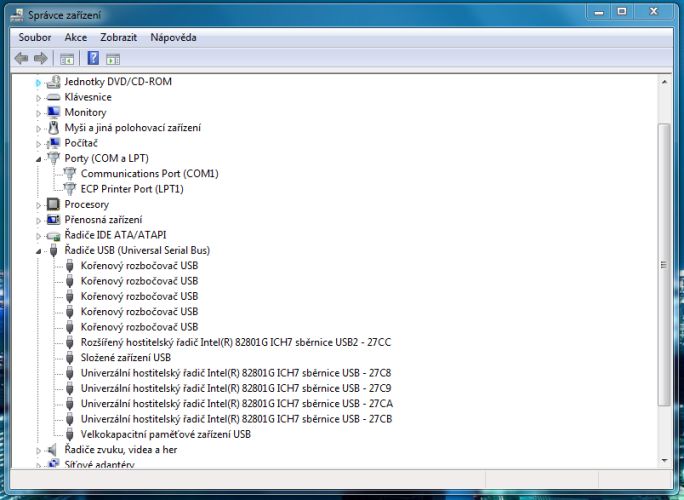Viewport: 684px width, 500px height.
Task: Click the port icon beside Porty (COM a LPT)
Action: click(53, 158)
